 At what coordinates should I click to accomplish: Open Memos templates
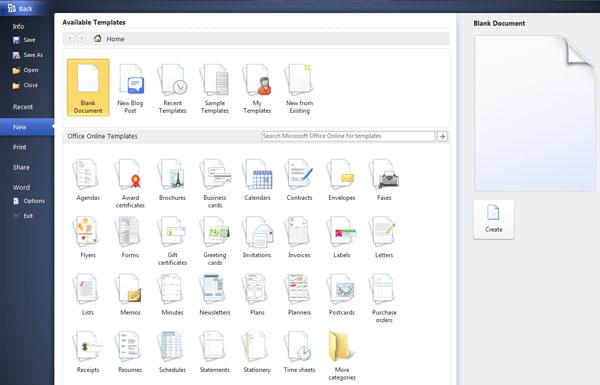130,295
